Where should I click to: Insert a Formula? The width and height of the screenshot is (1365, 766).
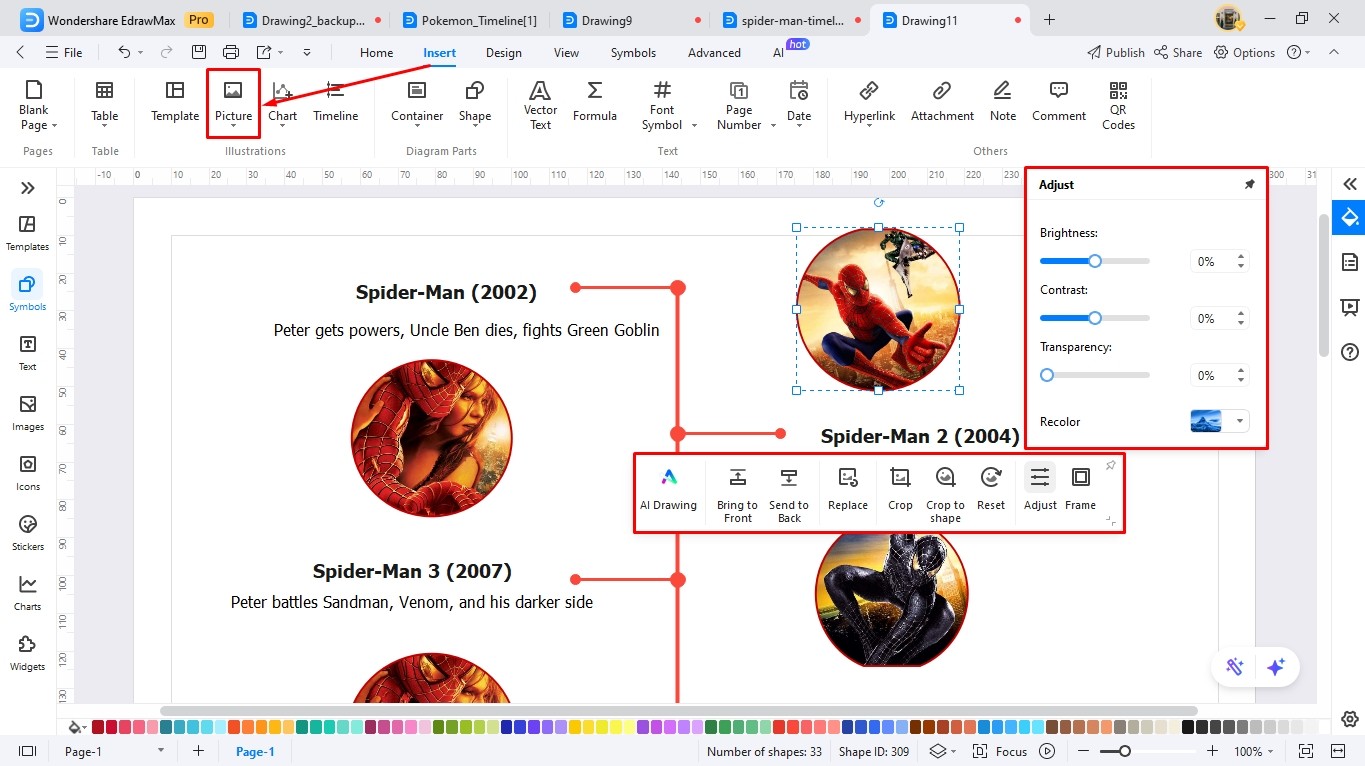pyautogui.click(x=595, y=103)
